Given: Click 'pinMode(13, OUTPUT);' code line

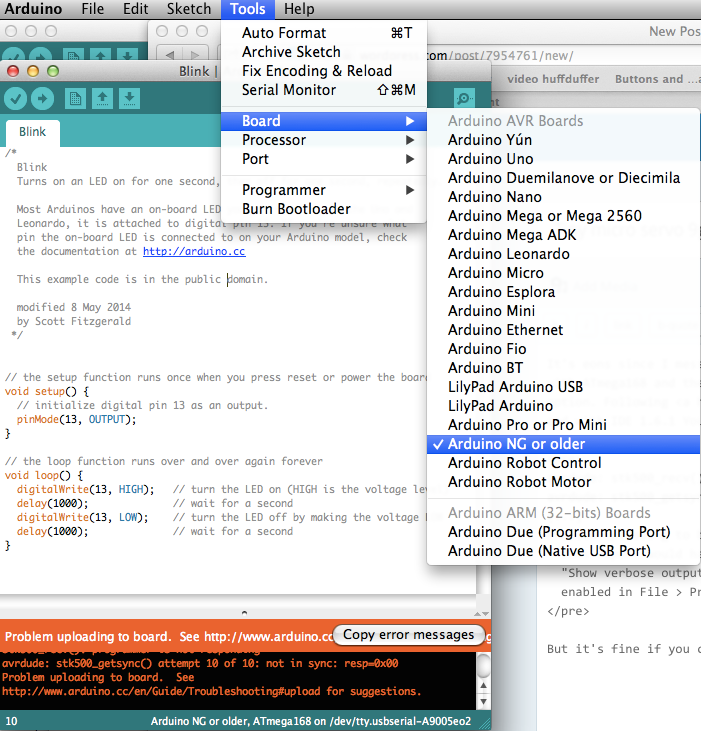Looking at the screenshot, I should (x=76, y=420).
